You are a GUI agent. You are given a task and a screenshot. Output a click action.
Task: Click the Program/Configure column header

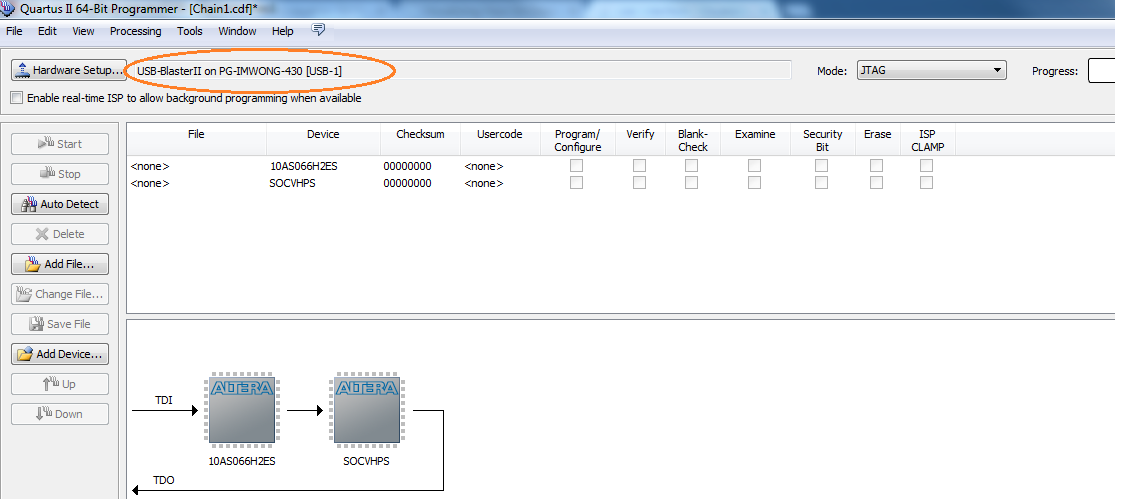(x=578, y=140)
